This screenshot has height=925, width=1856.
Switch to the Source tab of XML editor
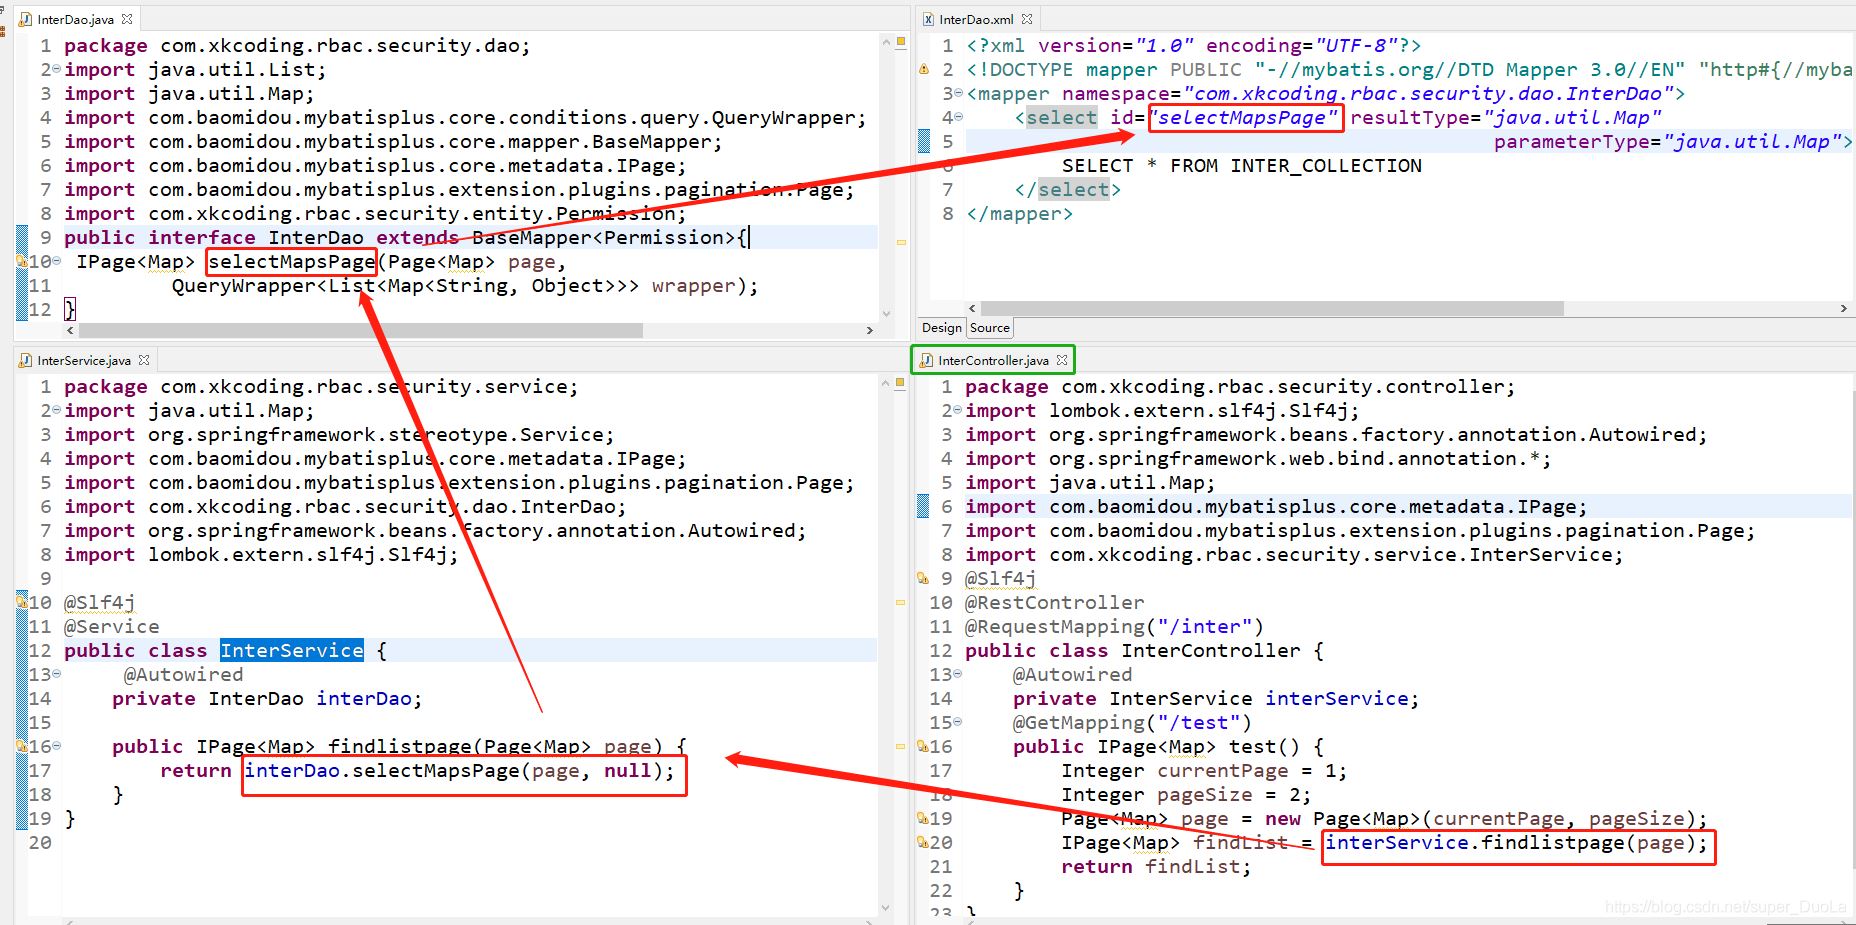pos(989,328)
